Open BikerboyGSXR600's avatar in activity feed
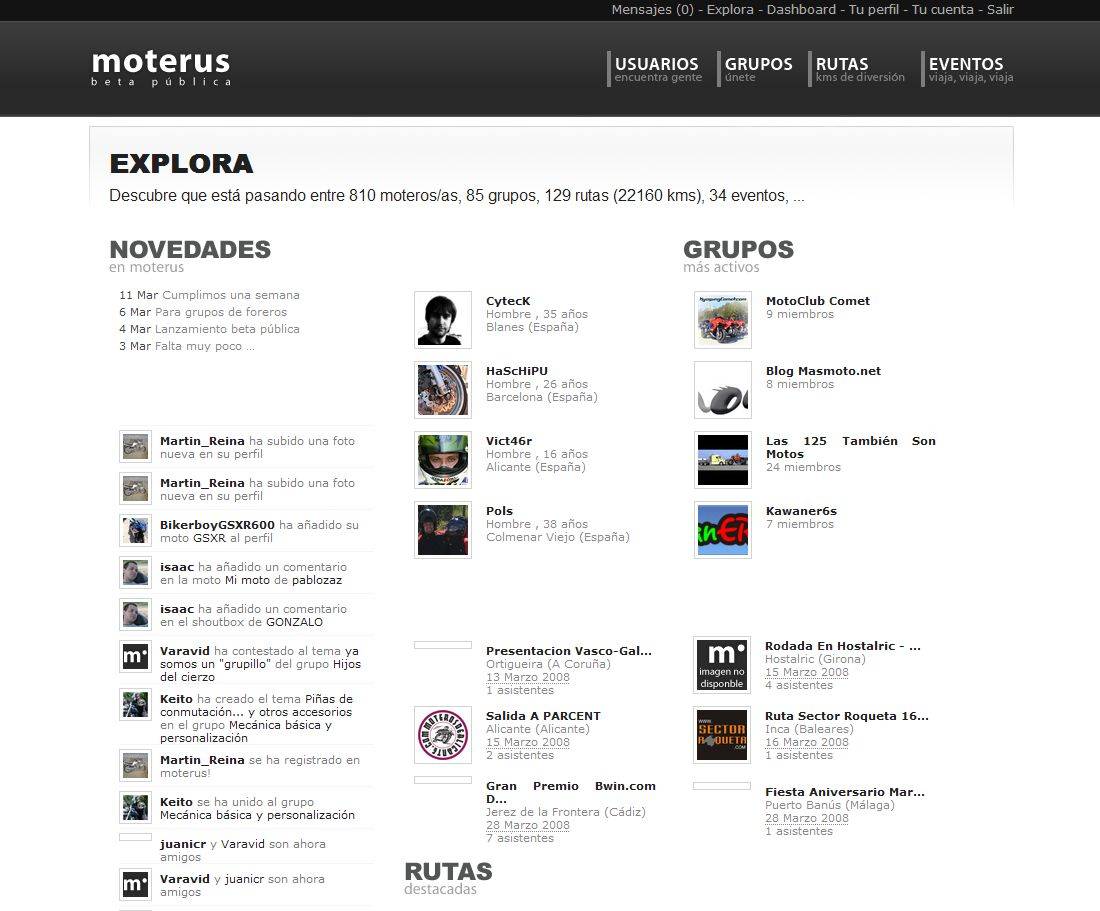This screenshot has height=911, width=1100. click(x=135, y=531)
